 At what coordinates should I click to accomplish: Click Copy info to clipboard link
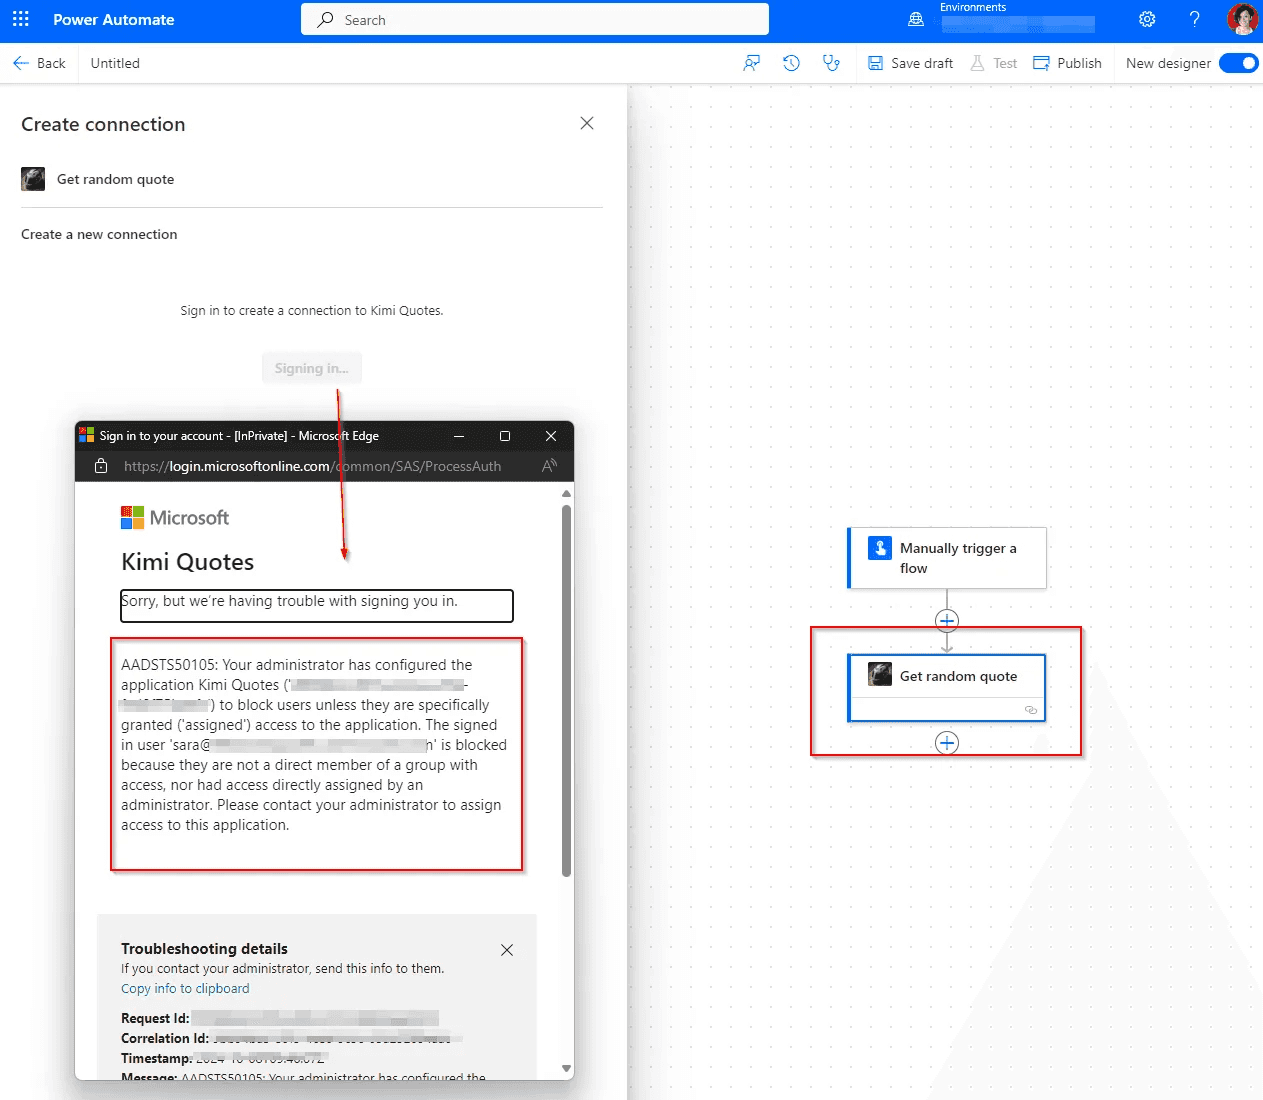(x=186, y=988)
